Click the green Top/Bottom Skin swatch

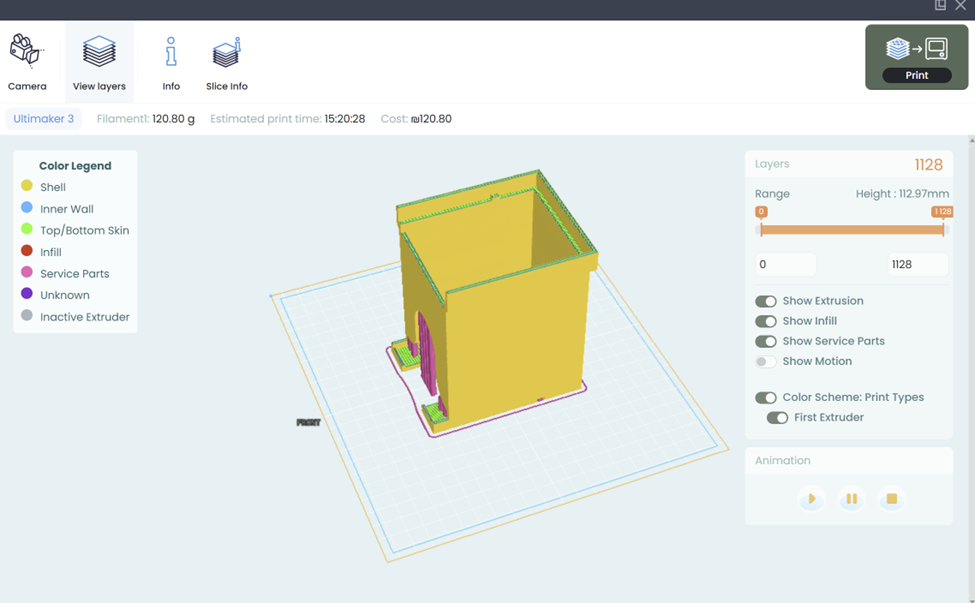[27, 229]
